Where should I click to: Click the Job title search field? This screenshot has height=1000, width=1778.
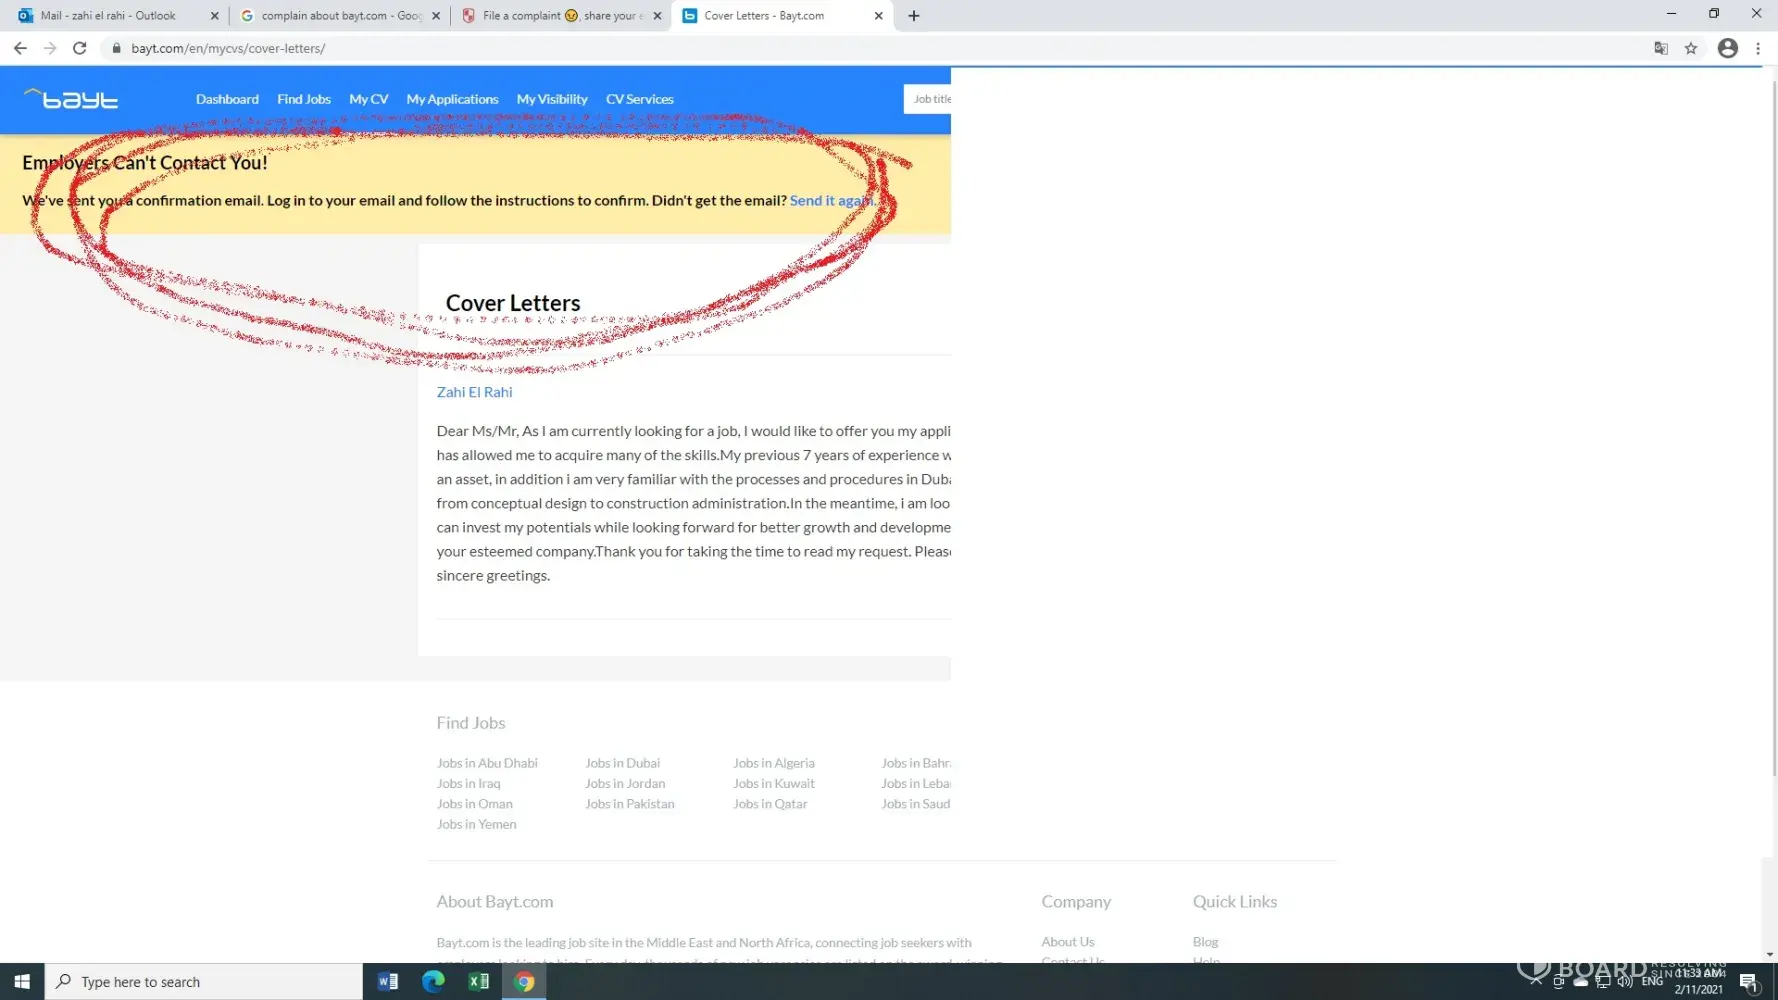[x=927, y=99]
